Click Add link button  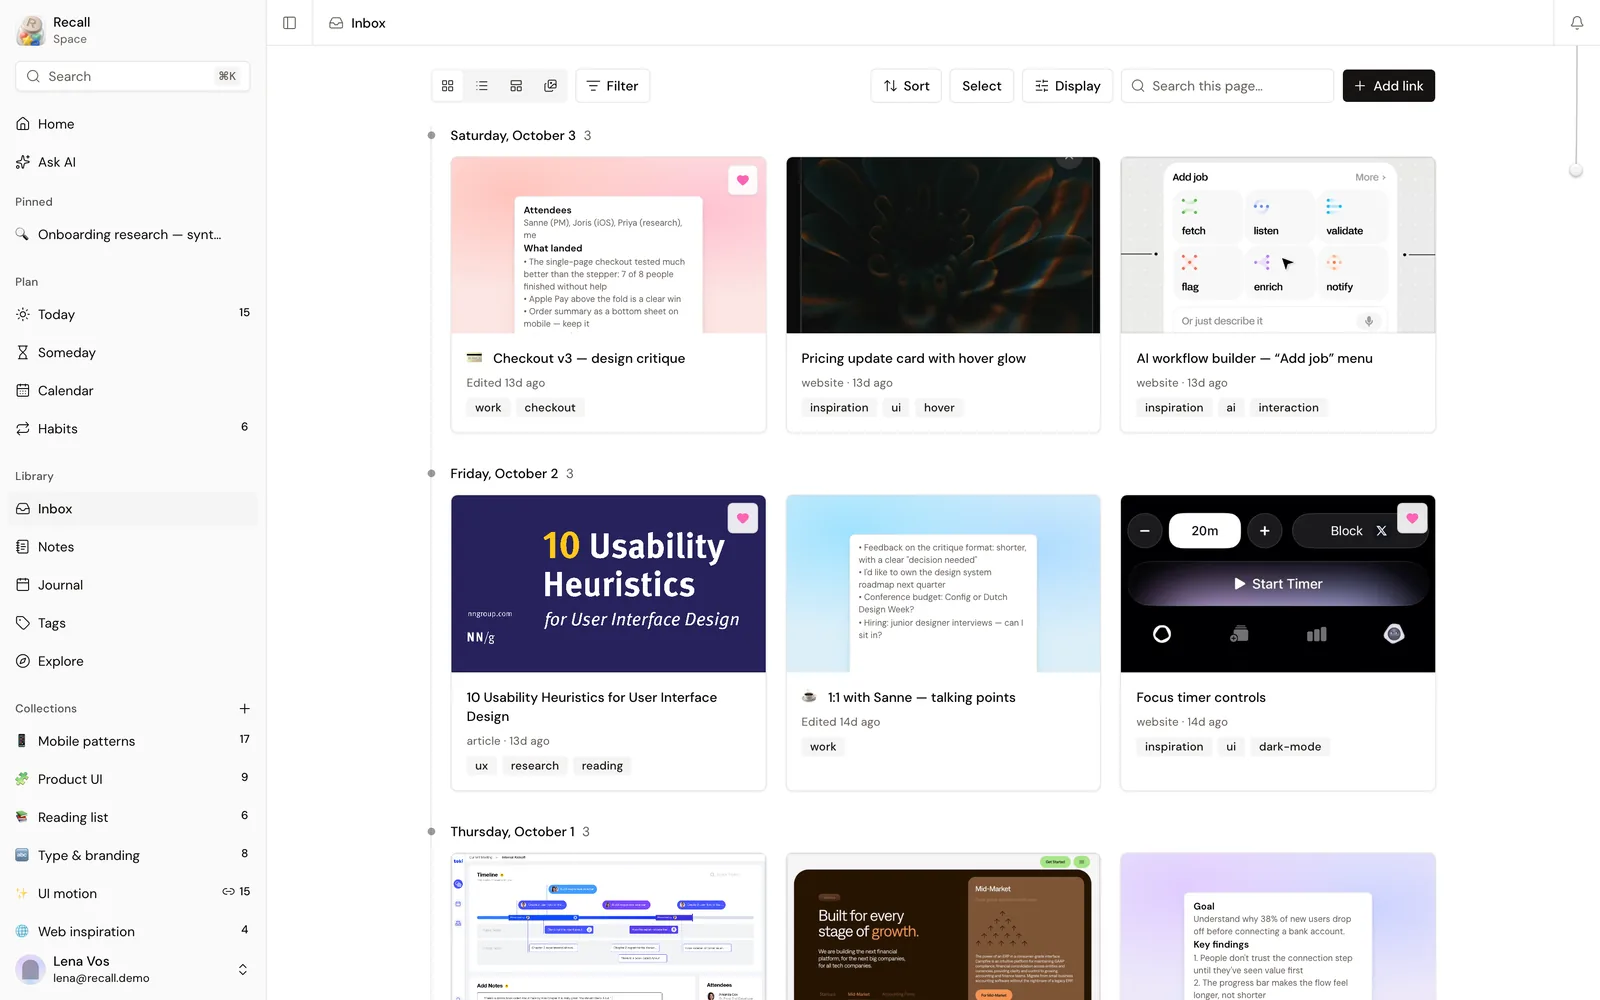pos(1388,86)
